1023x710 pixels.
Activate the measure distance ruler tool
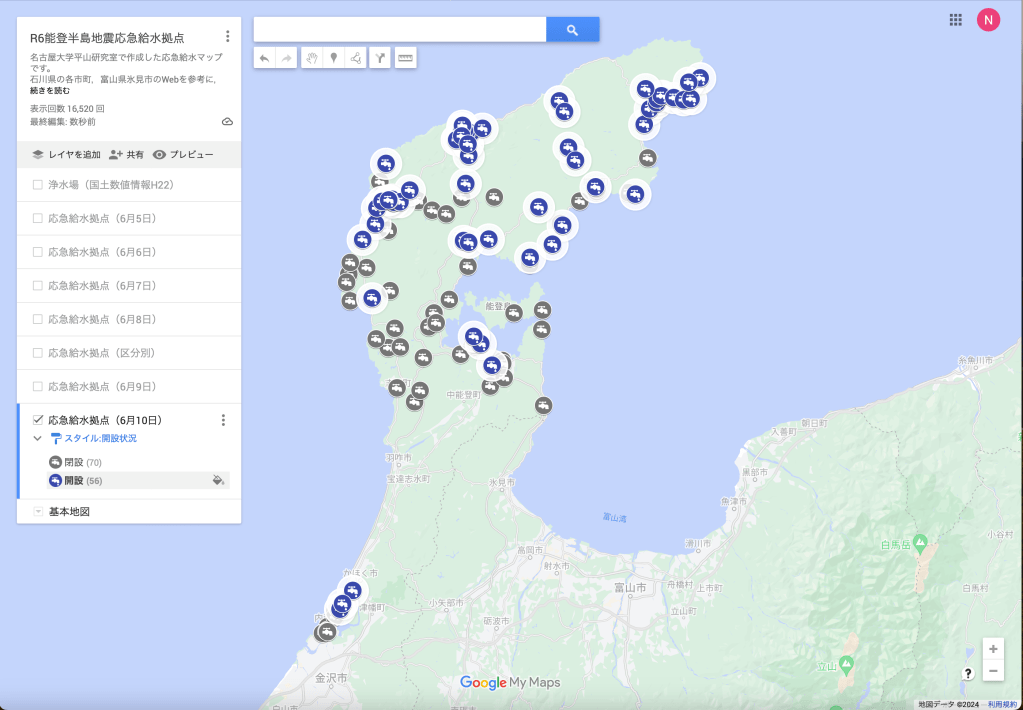tap(405, 58)
